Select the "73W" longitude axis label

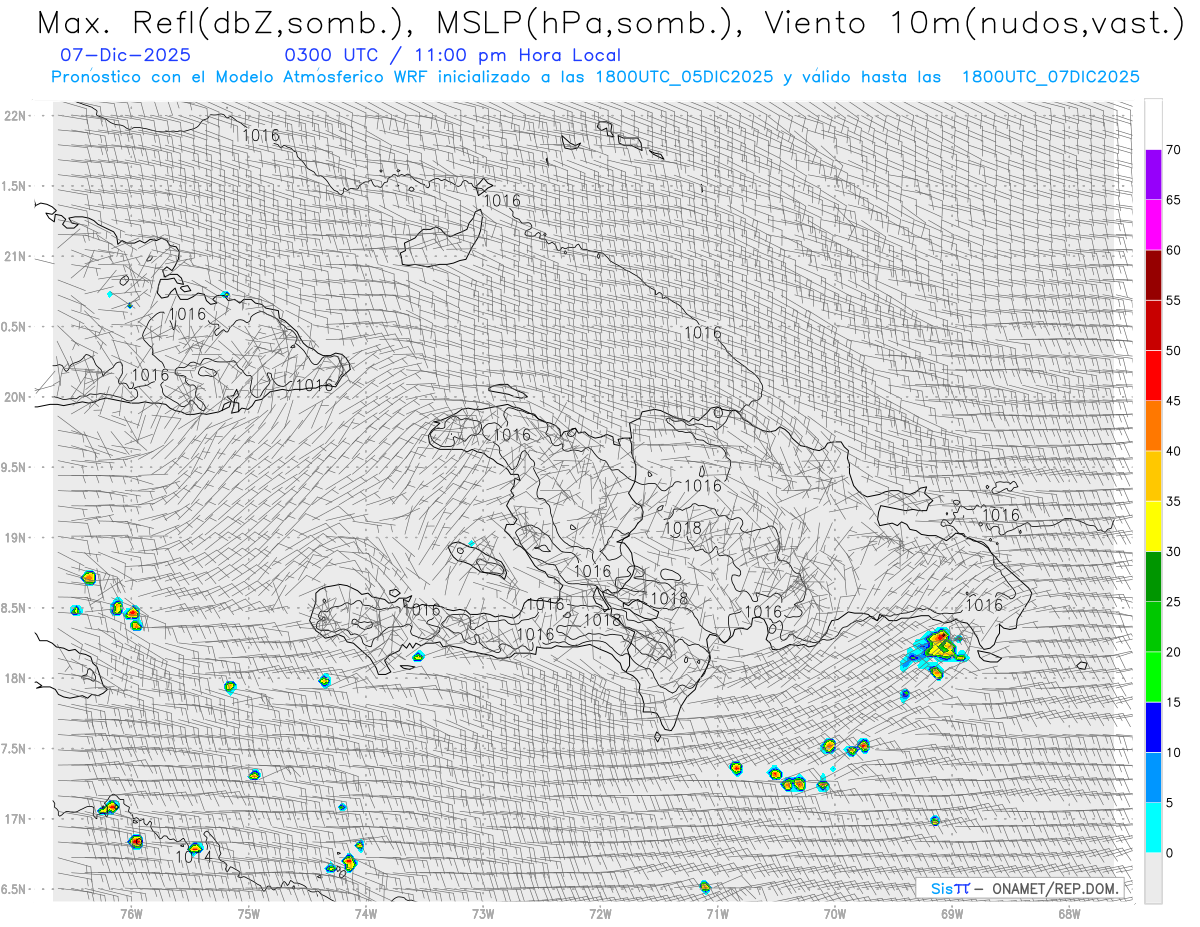click(x=483, y=913)
